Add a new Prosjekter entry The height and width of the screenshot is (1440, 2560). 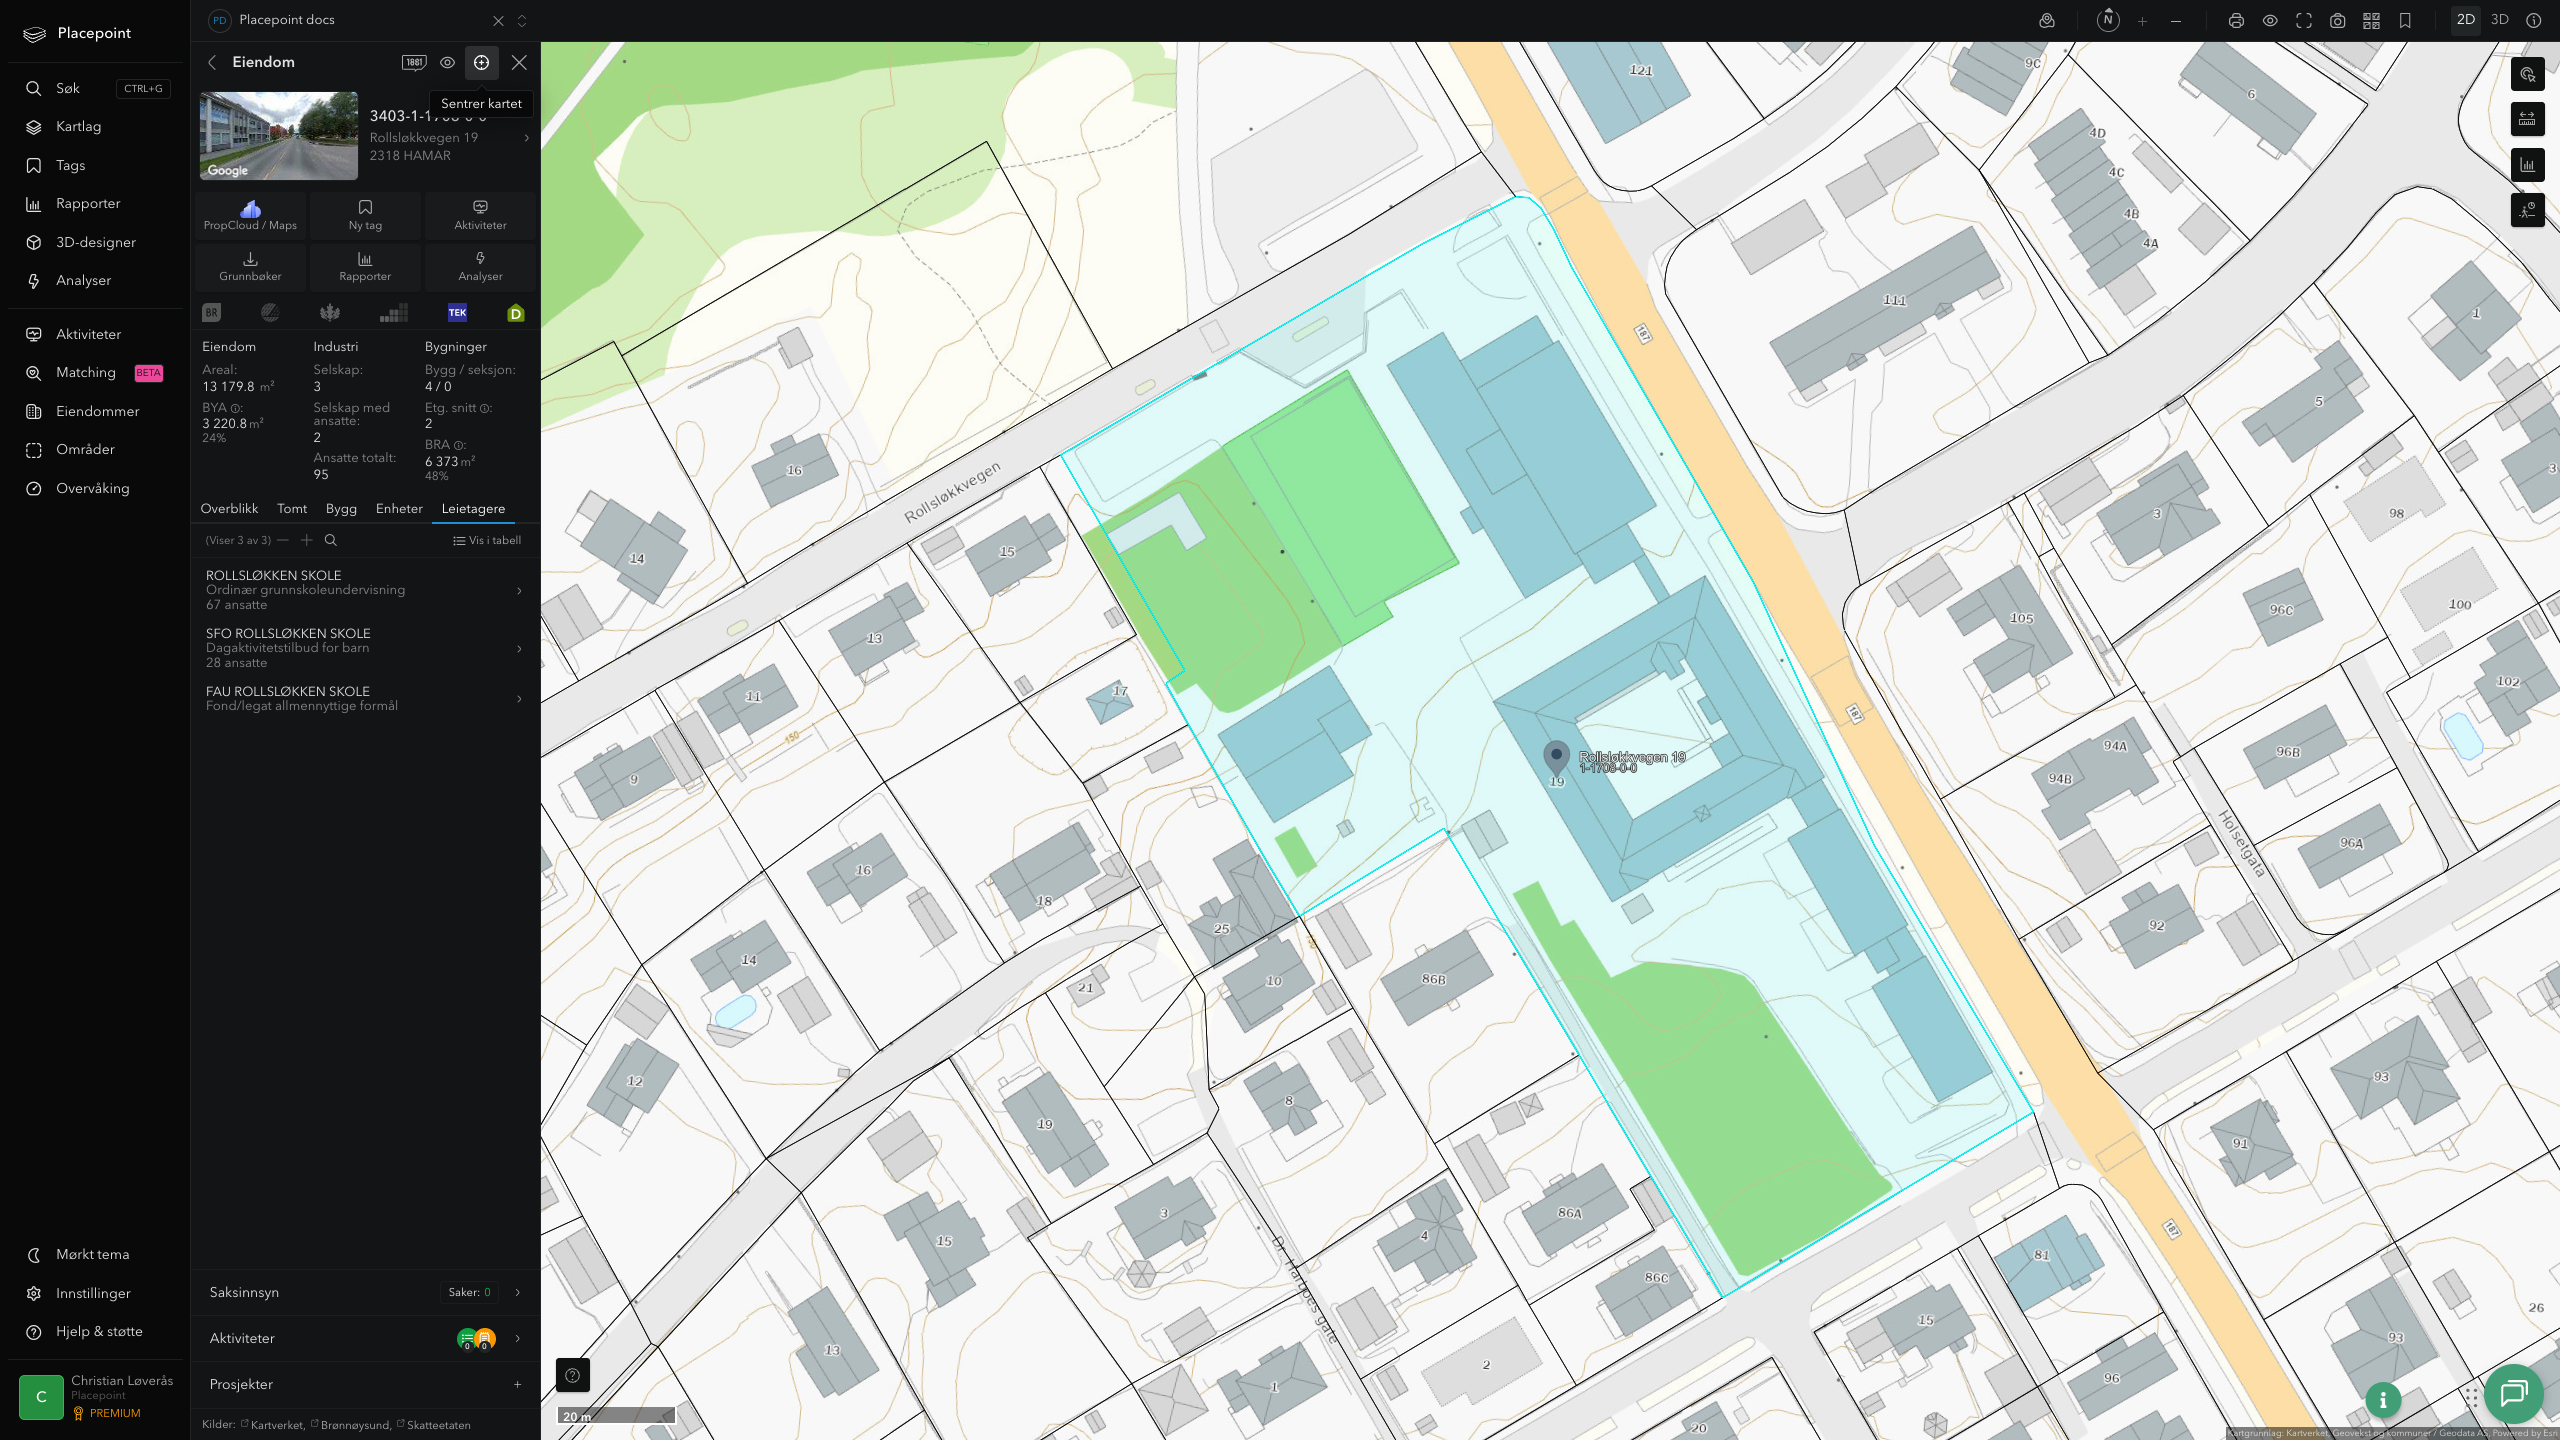517,1384
